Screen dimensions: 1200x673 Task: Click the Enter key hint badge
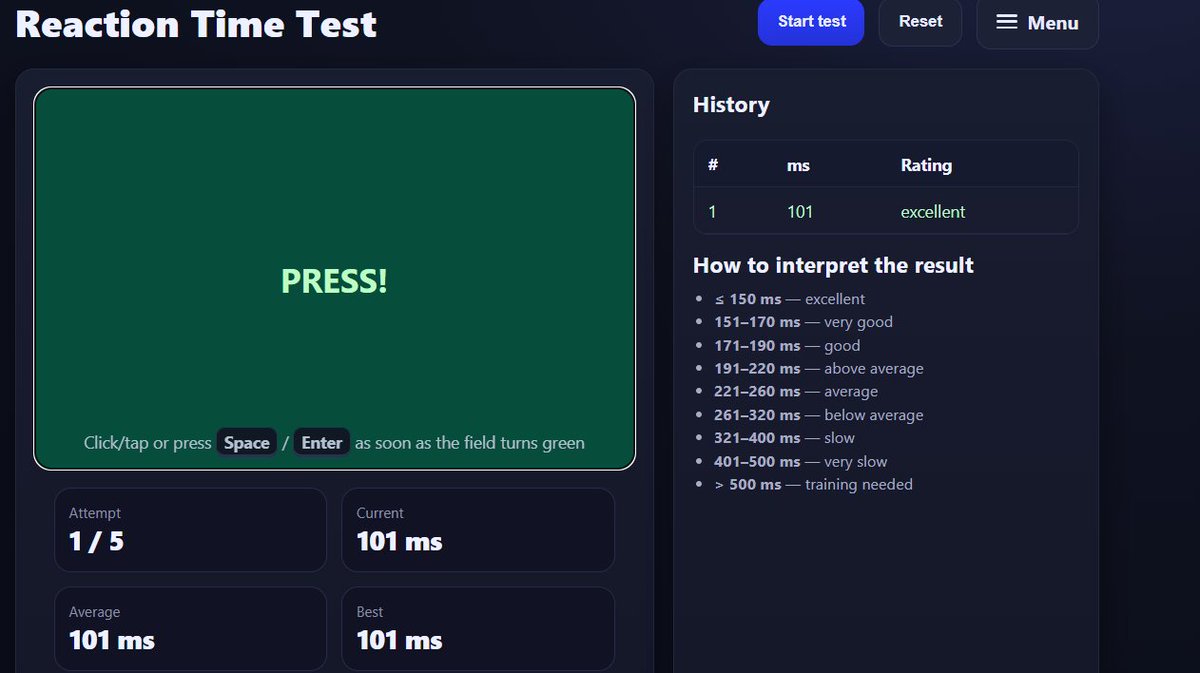(322, 443)
